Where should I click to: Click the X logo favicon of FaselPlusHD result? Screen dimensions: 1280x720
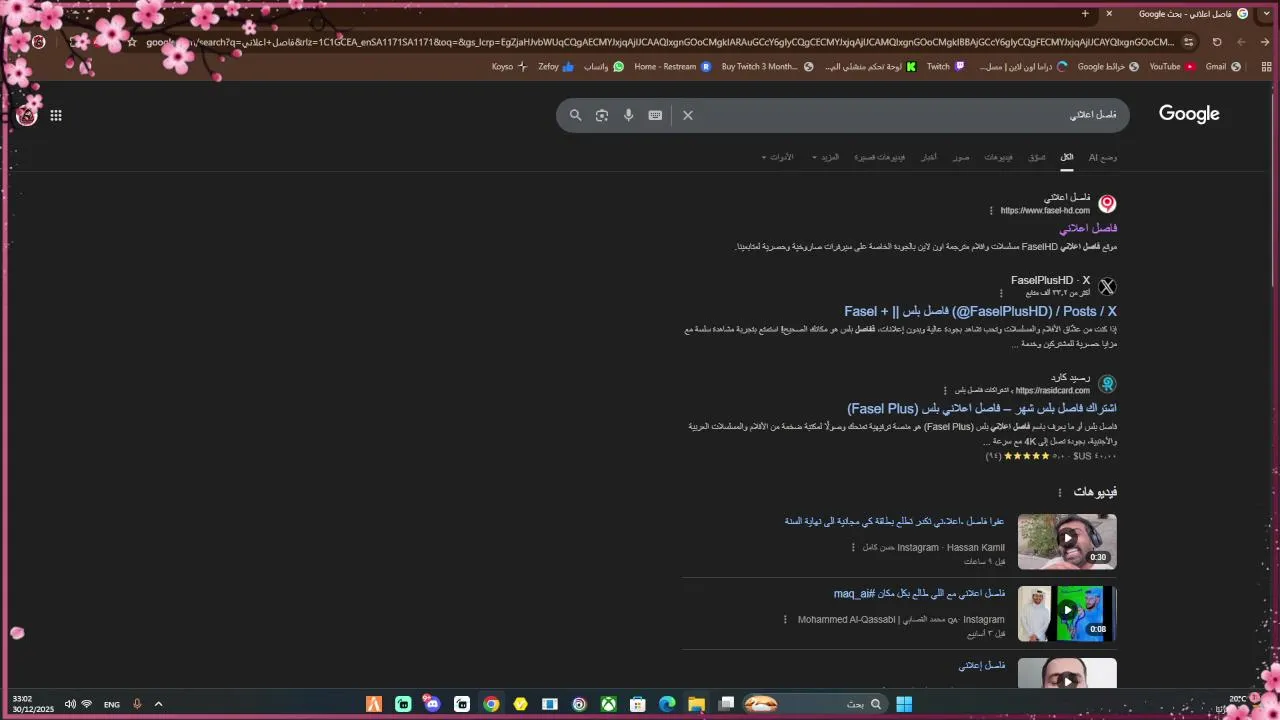1107,287
